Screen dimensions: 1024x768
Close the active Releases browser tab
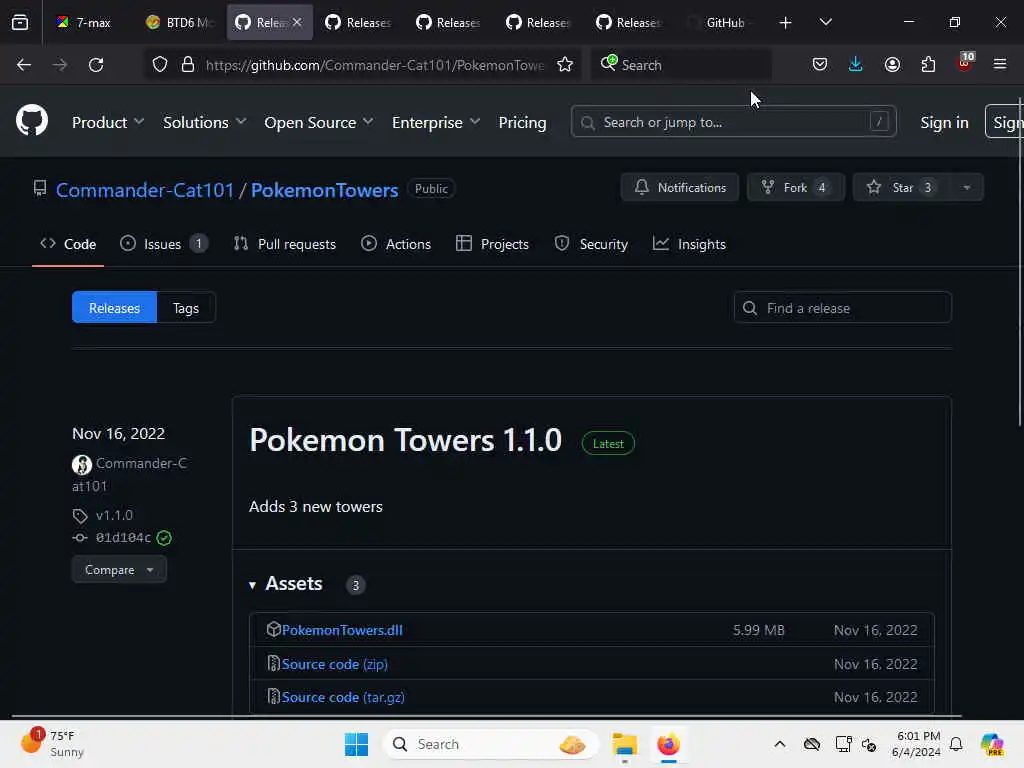tap(297, 22)
